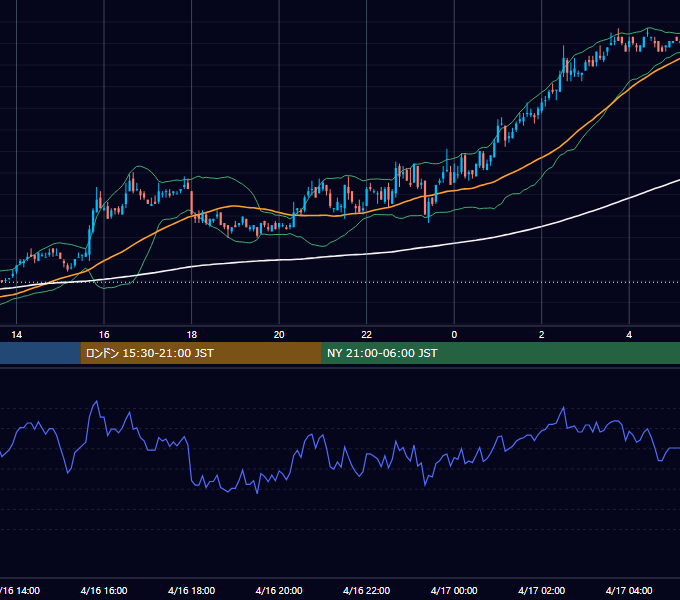Image resolution: width=680 pixels, height=600 pixels.
Task: Click the oscillator peak near 4/17 02:30
Action: [x=564, y=407]
